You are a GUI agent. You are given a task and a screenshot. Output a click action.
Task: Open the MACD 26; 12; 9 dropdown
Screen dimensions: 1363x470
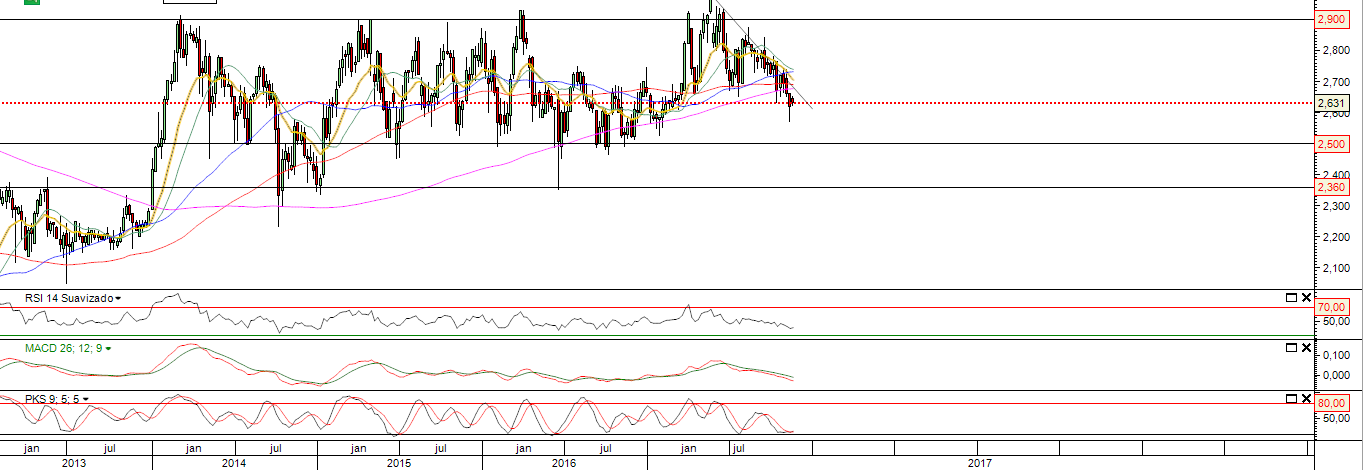[108, 348]
